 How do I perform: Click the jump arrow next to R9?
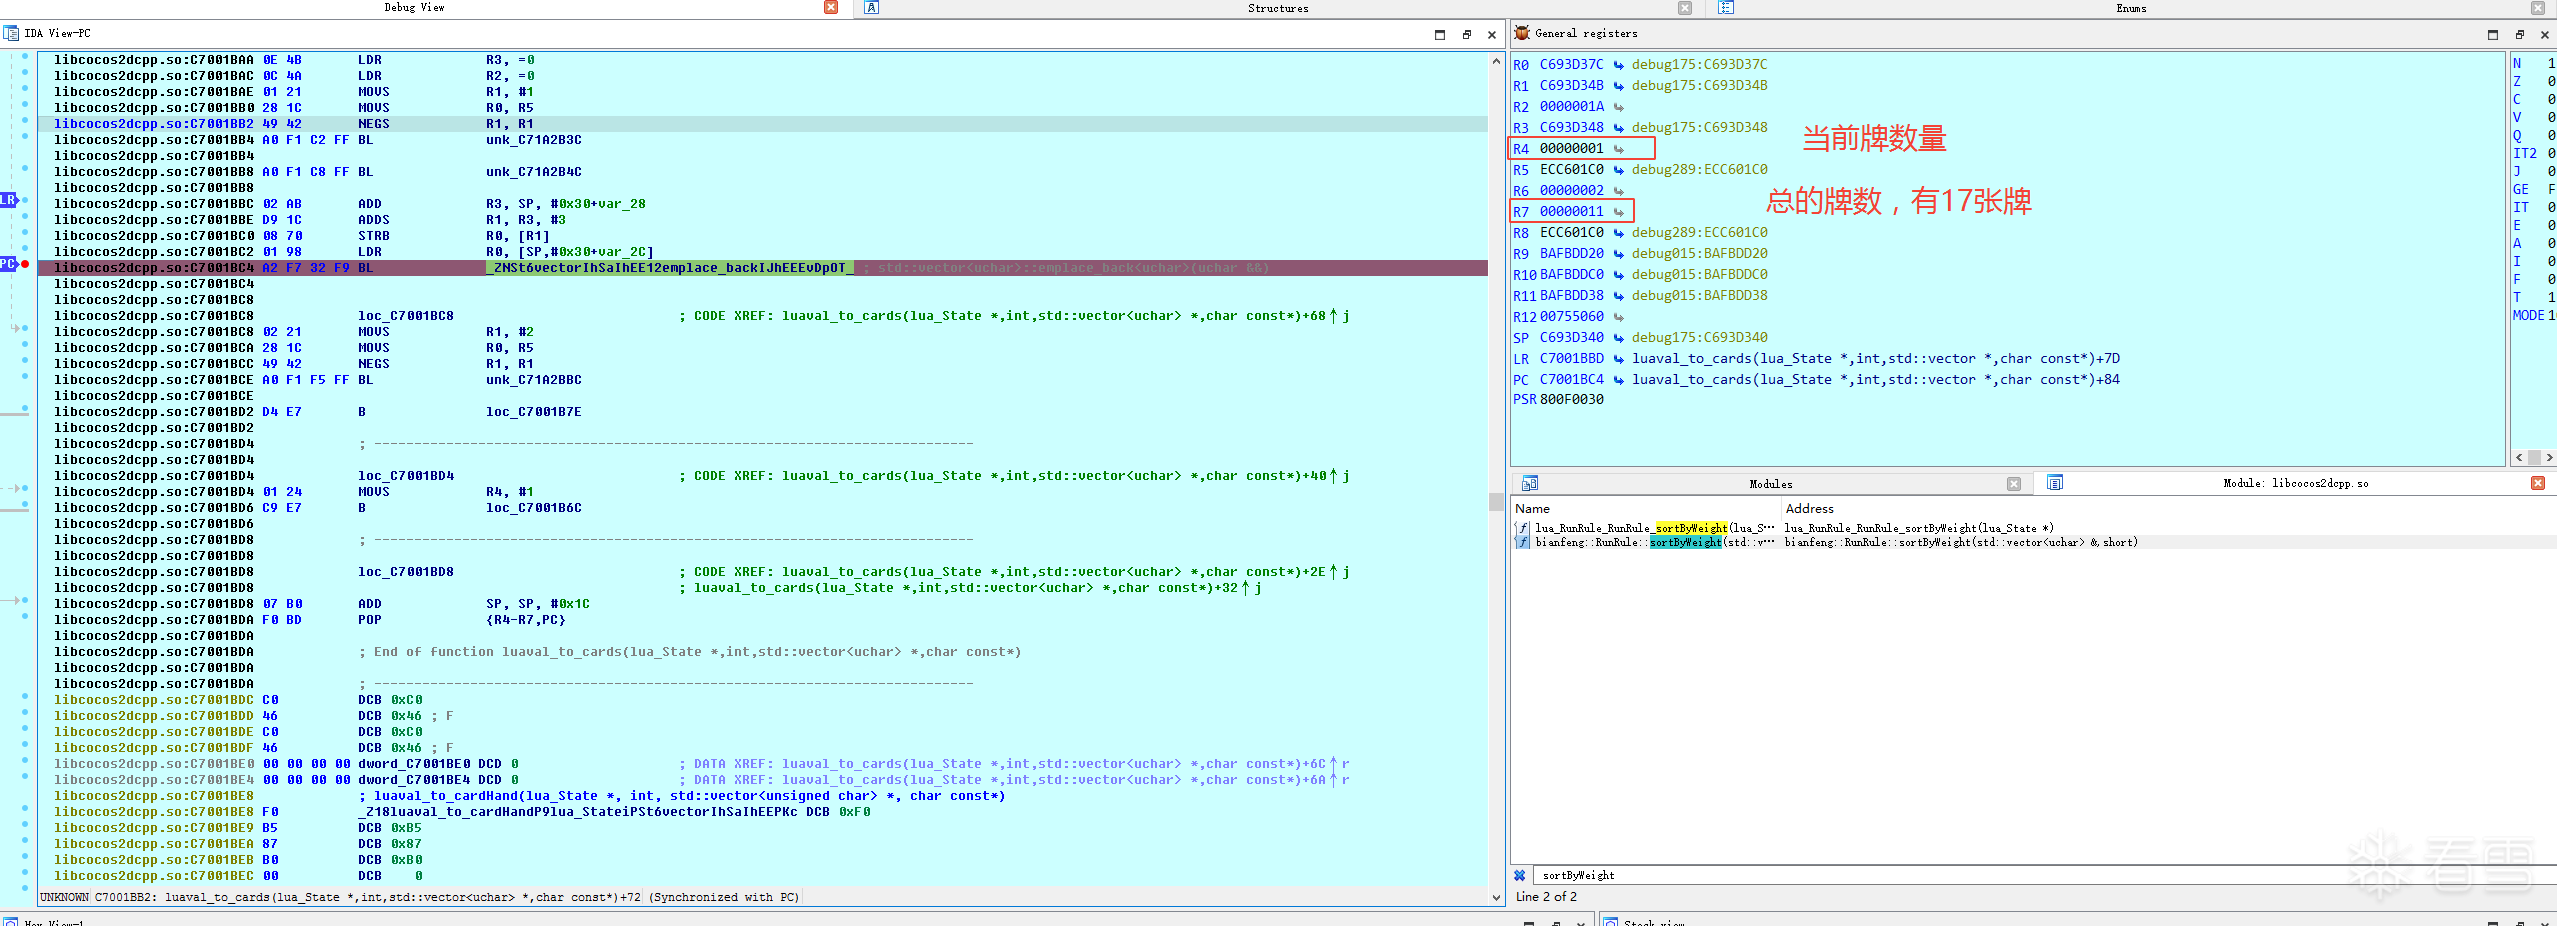click(1618, 254)
